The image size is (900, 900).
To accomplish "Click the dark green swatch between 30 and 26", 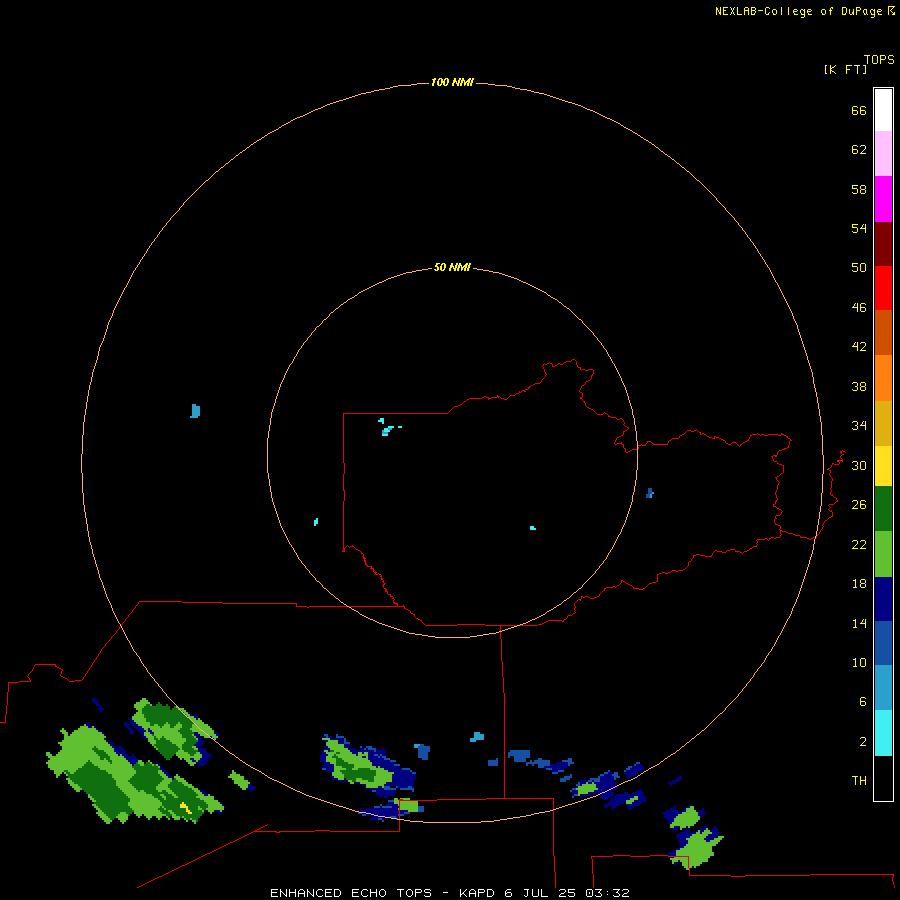I will (883, 509).
